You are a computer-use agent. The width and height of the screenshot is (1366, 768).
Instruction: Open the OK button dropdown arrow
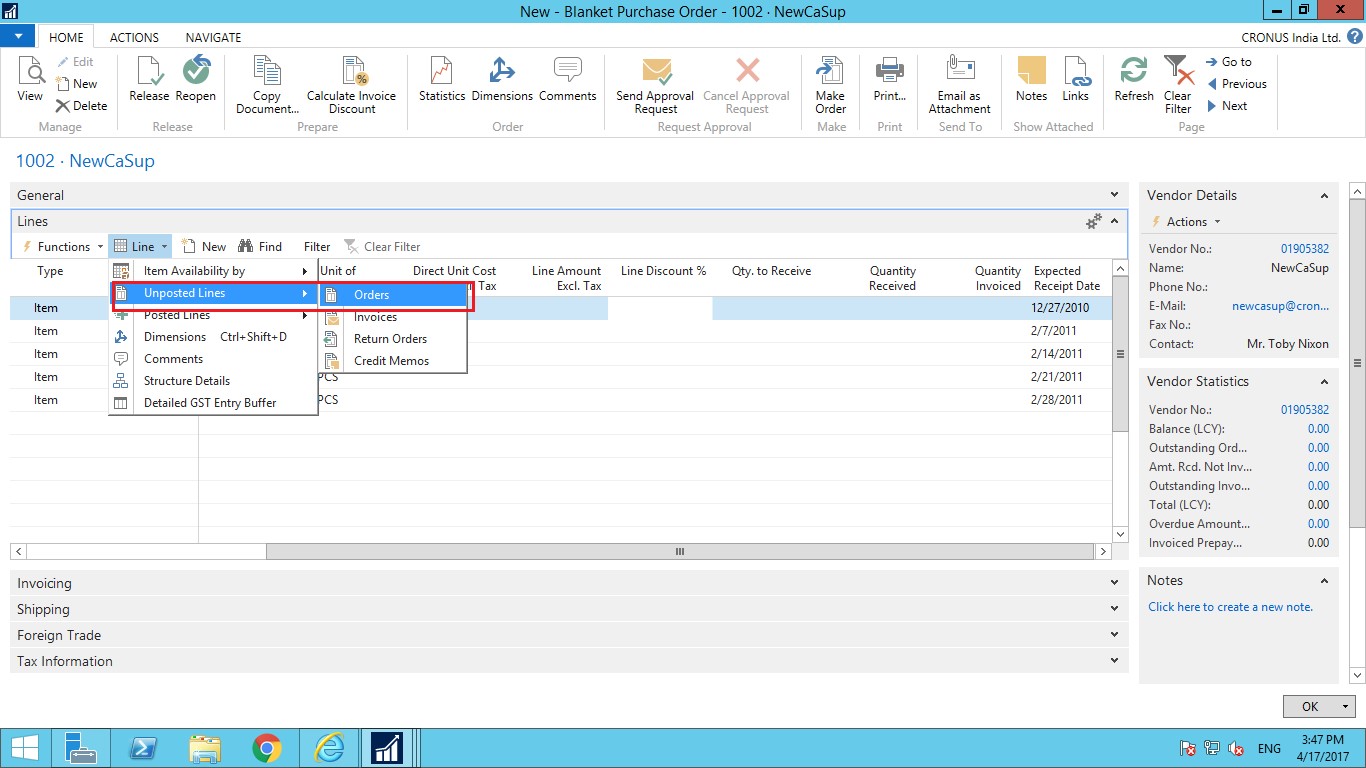coord(1345,707)
